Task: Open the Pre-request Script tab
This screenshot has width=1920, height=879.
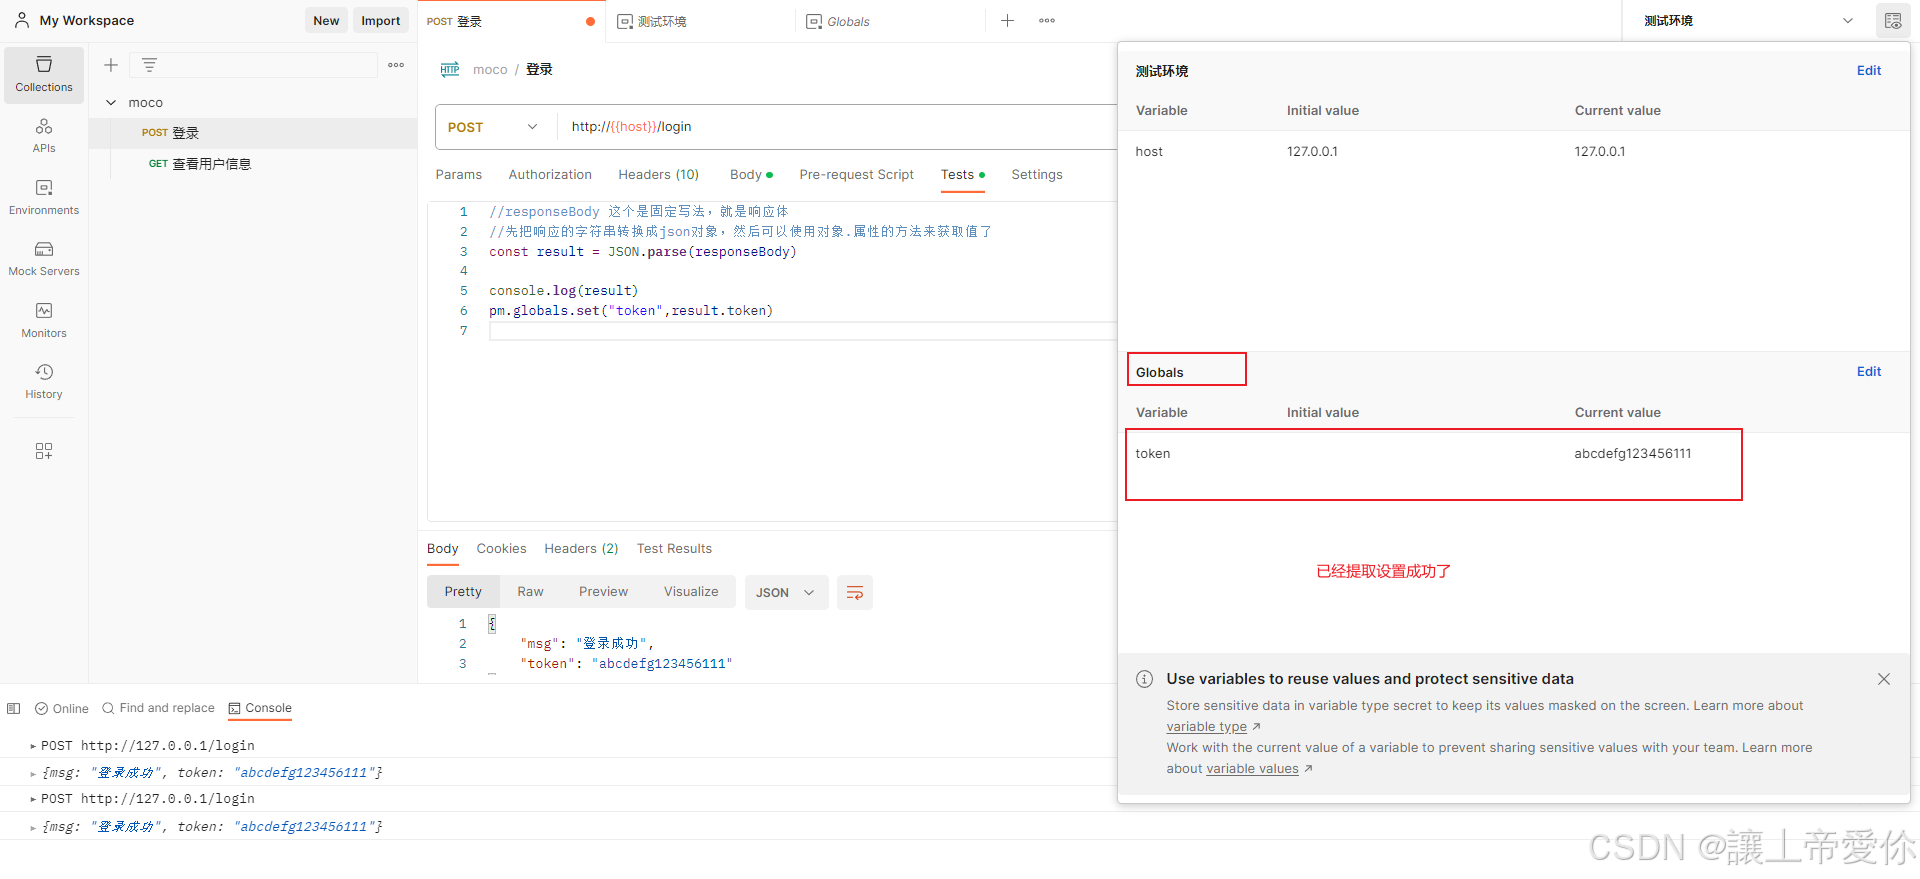Action: (x=856, y=175)
